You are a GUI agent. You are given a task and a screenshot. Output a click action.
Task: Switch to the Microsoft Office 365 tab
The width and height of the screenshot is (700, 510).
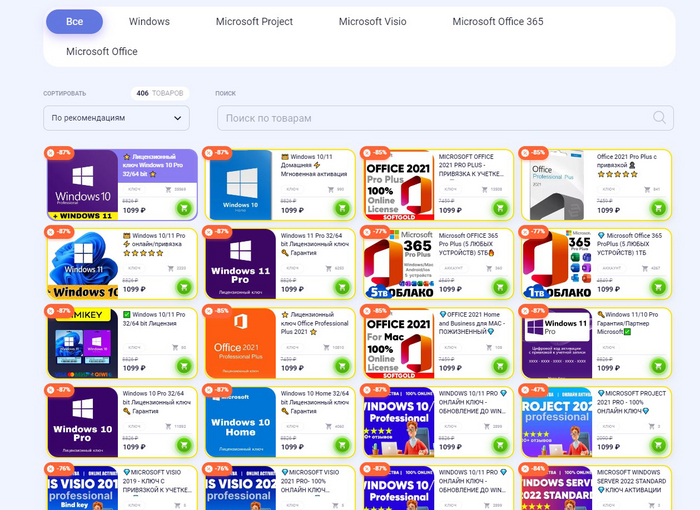498,21
